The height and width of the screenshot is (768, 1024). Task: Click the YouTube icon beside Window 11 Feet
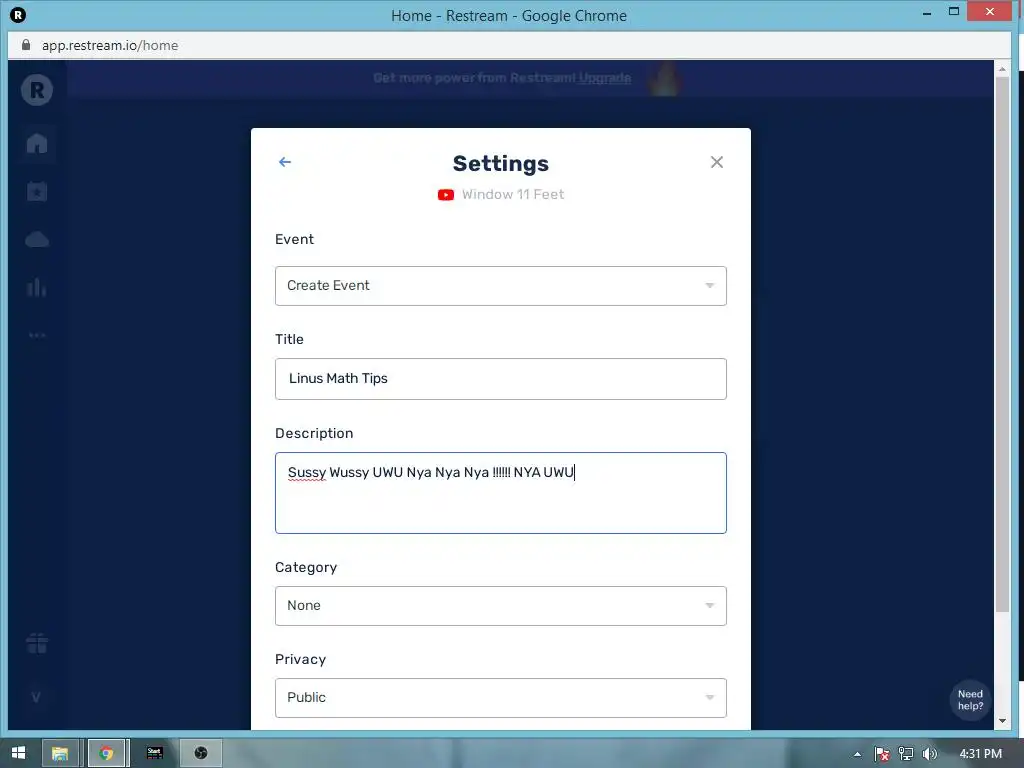(x=446, y=195)
